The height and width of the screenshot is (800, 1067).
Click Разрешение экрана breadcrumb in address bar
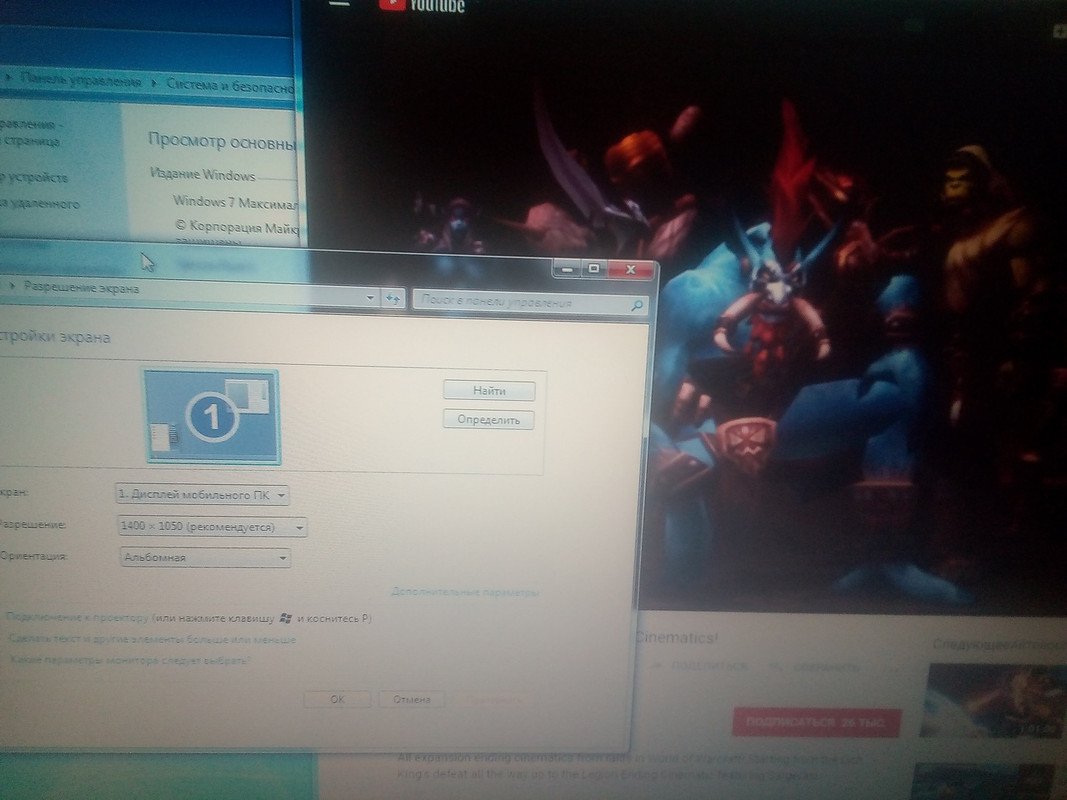[x=81, y=288]
